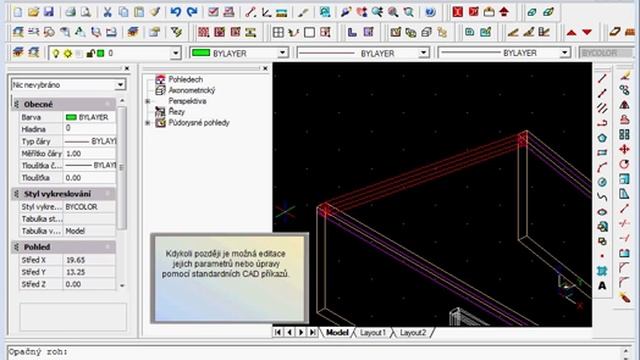Click the red up arrow icon
Screen dimensions: 640x360
point(571,32)
